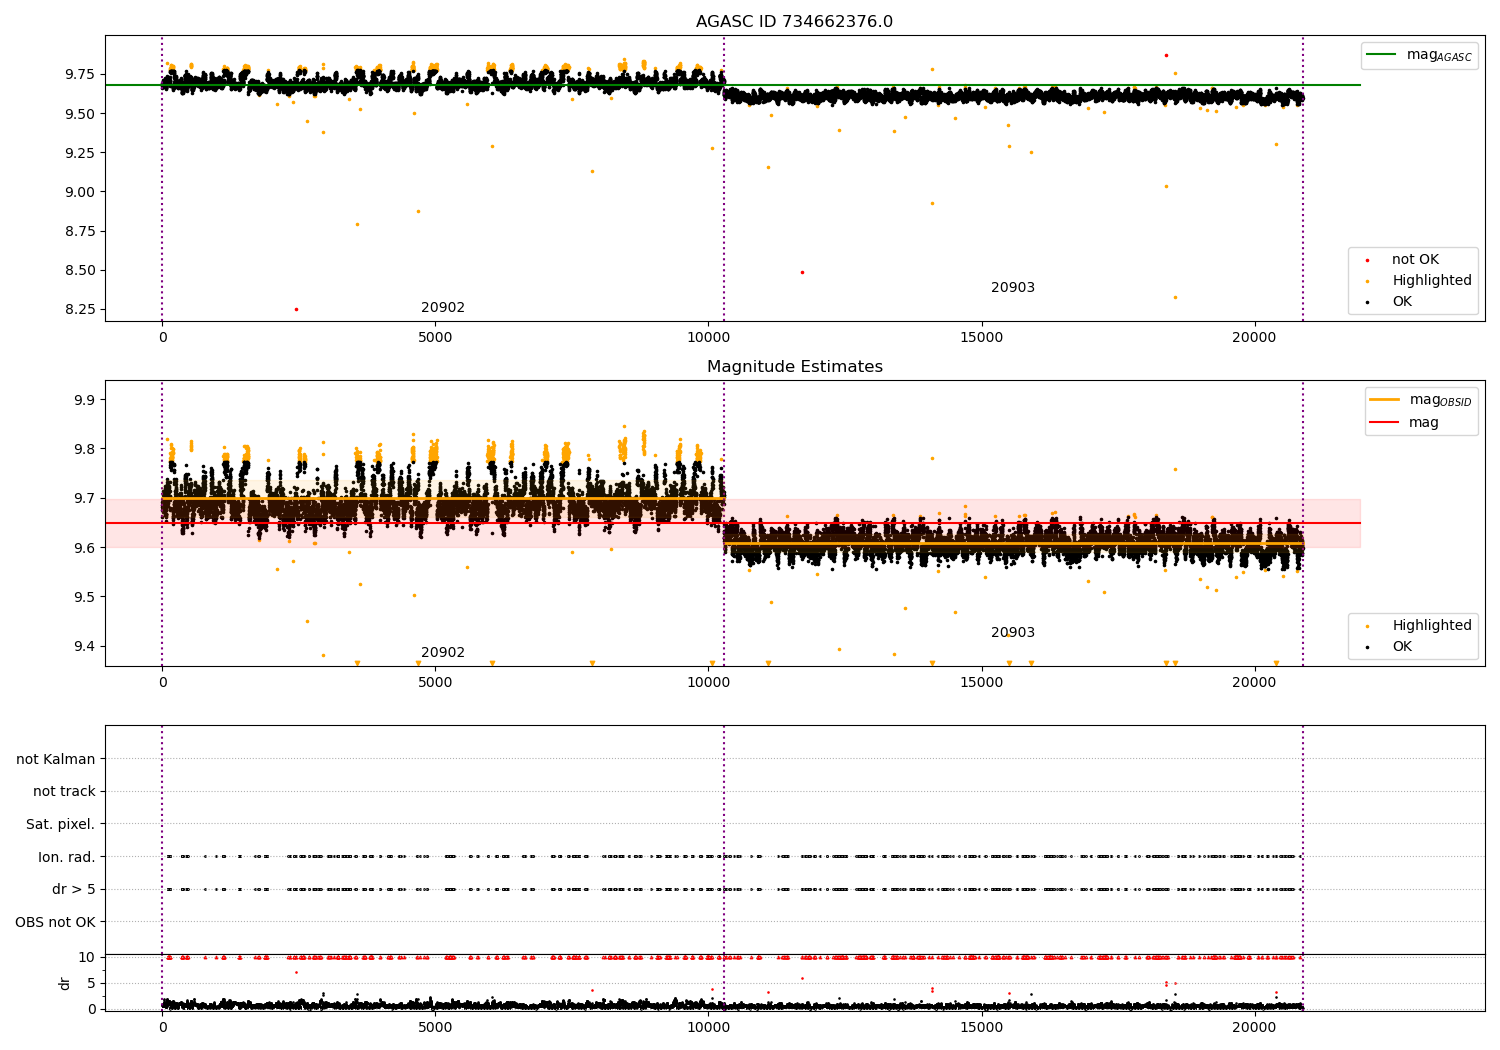The image size is (1500, 1050).
Task: Click the red not-OK point at 8.25 magnitude
Action: click(x=296, y=309)
